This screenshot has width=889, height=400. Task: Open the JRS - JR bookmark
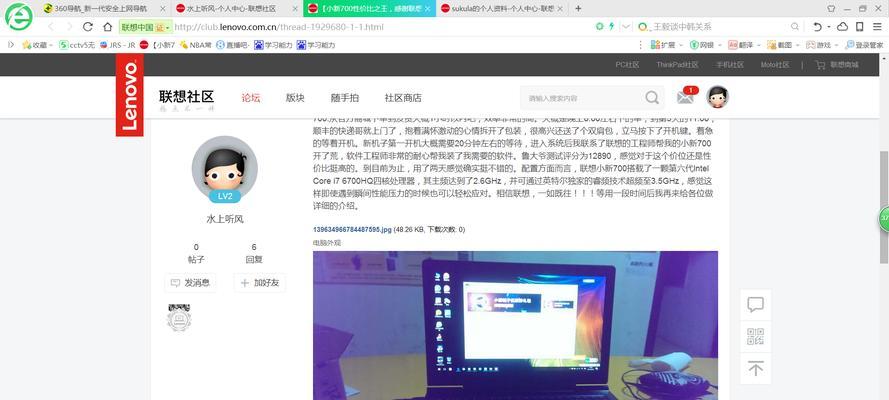[117, 45]
